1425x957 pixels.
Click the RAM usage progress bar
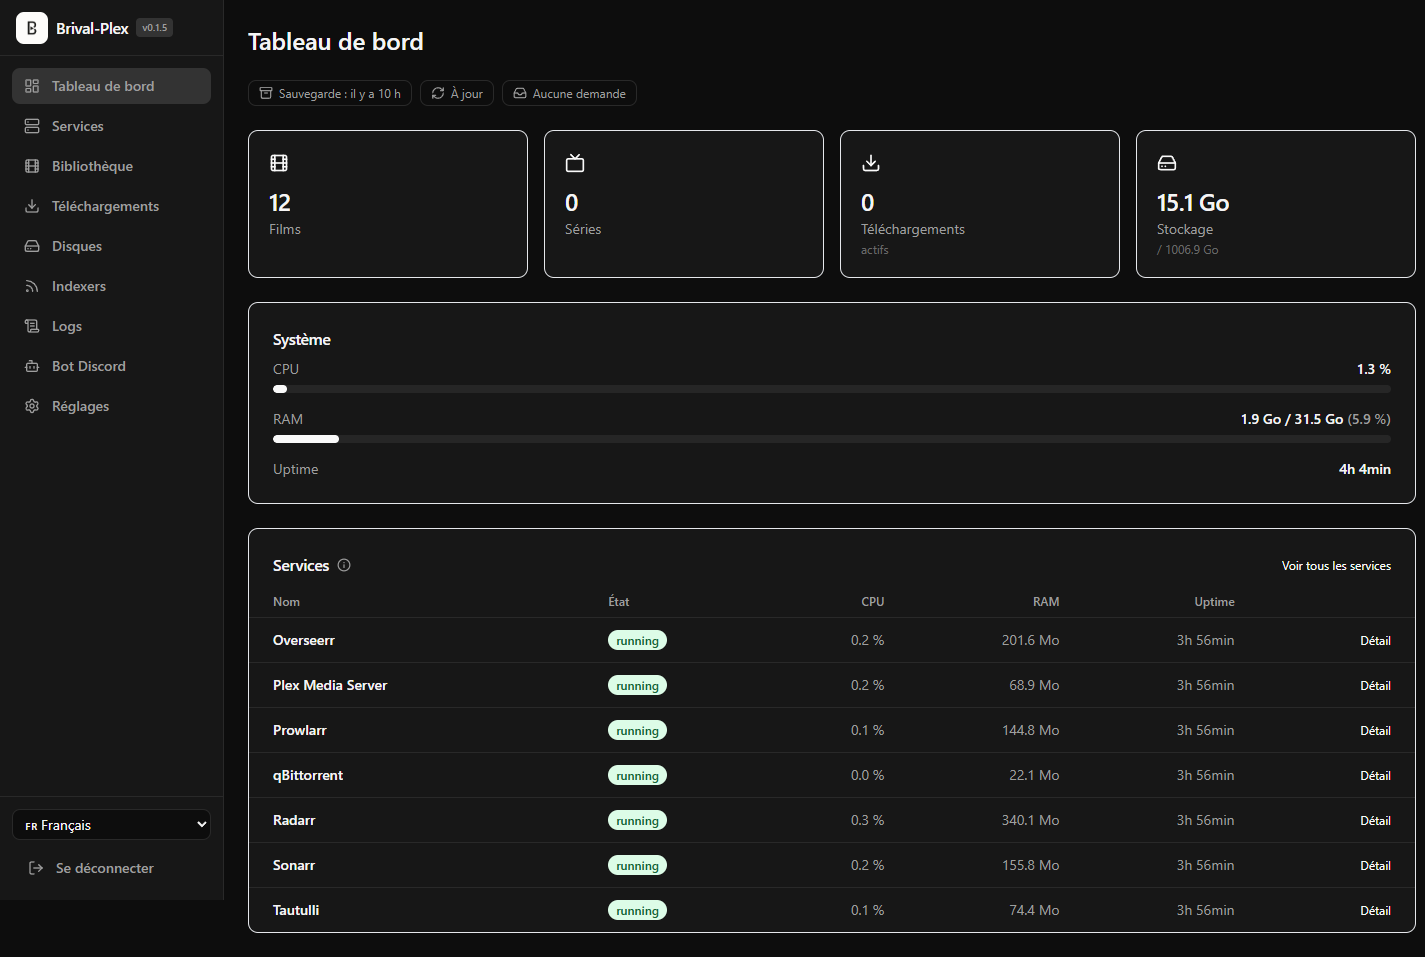pos(832,439)
